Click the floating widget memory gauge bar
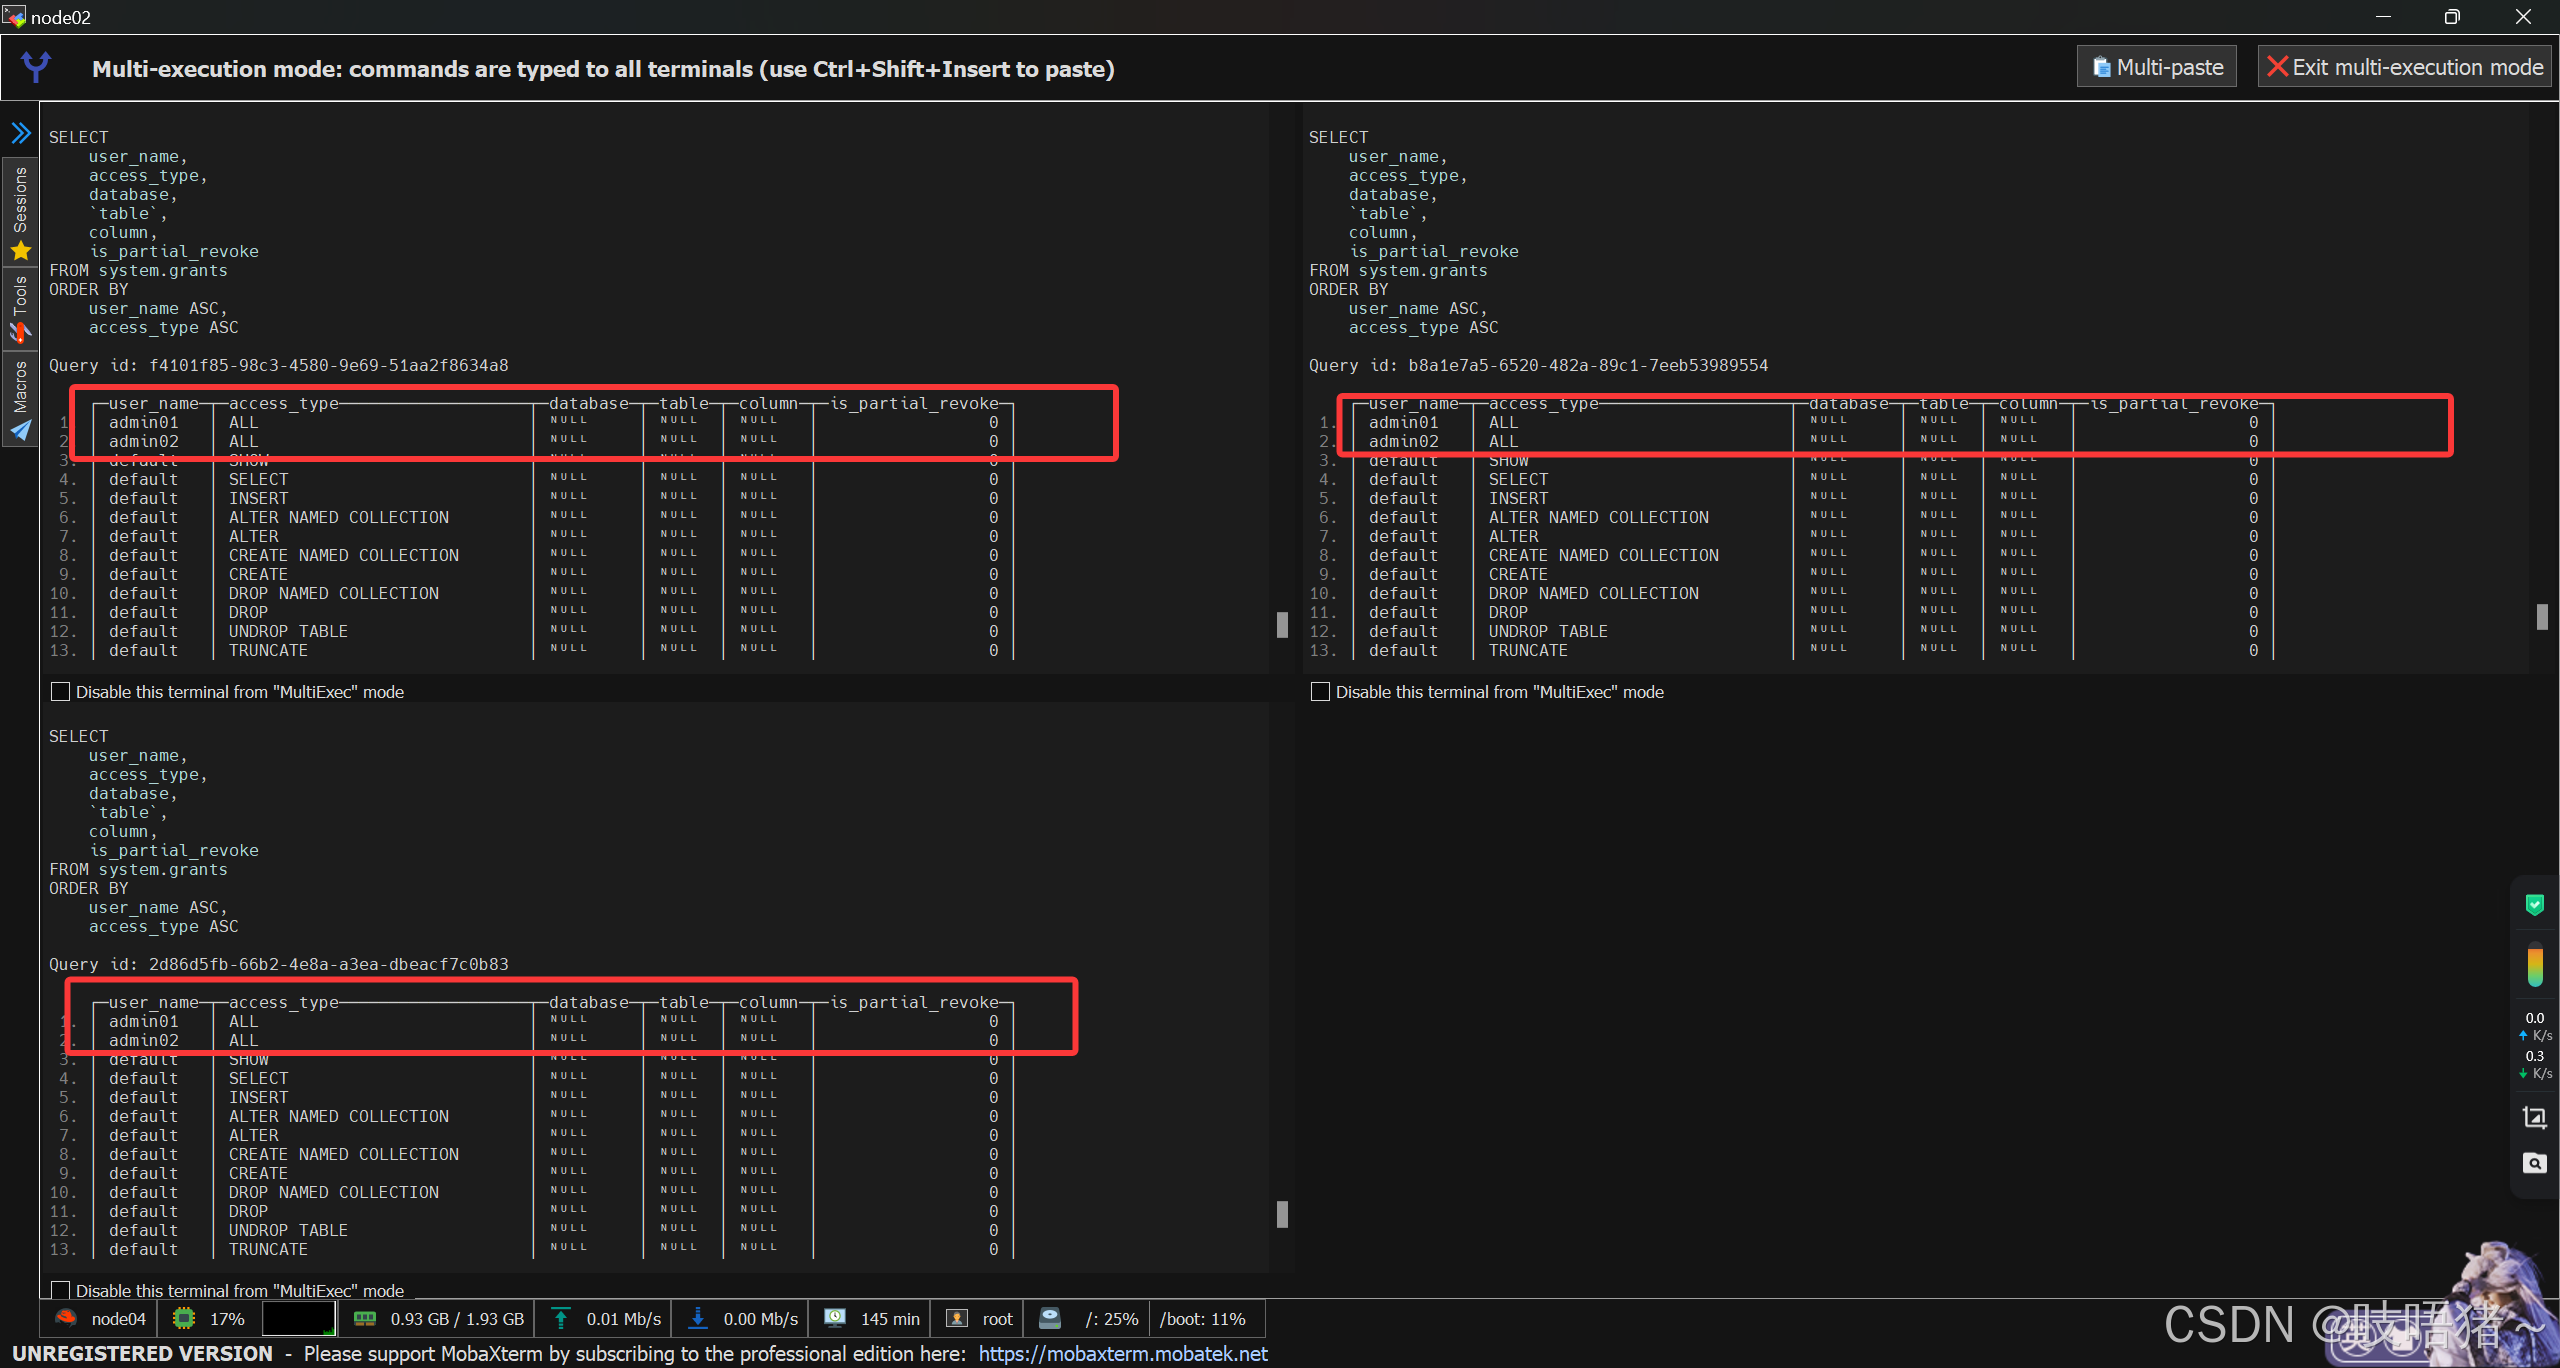The height and width of the screenshot is (1368, 2560). 2535,965
